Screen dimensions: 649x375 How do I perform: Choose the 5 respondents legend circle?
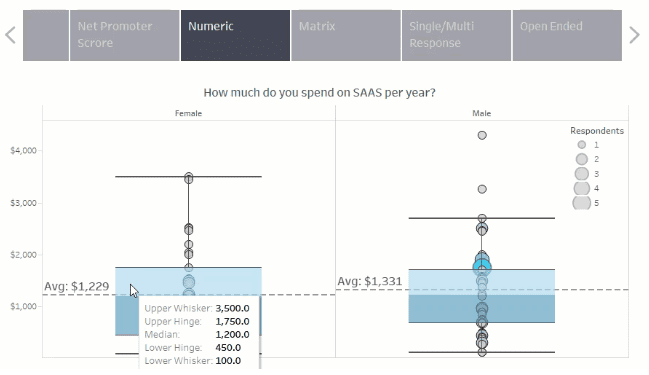click(x=582, y=203)
